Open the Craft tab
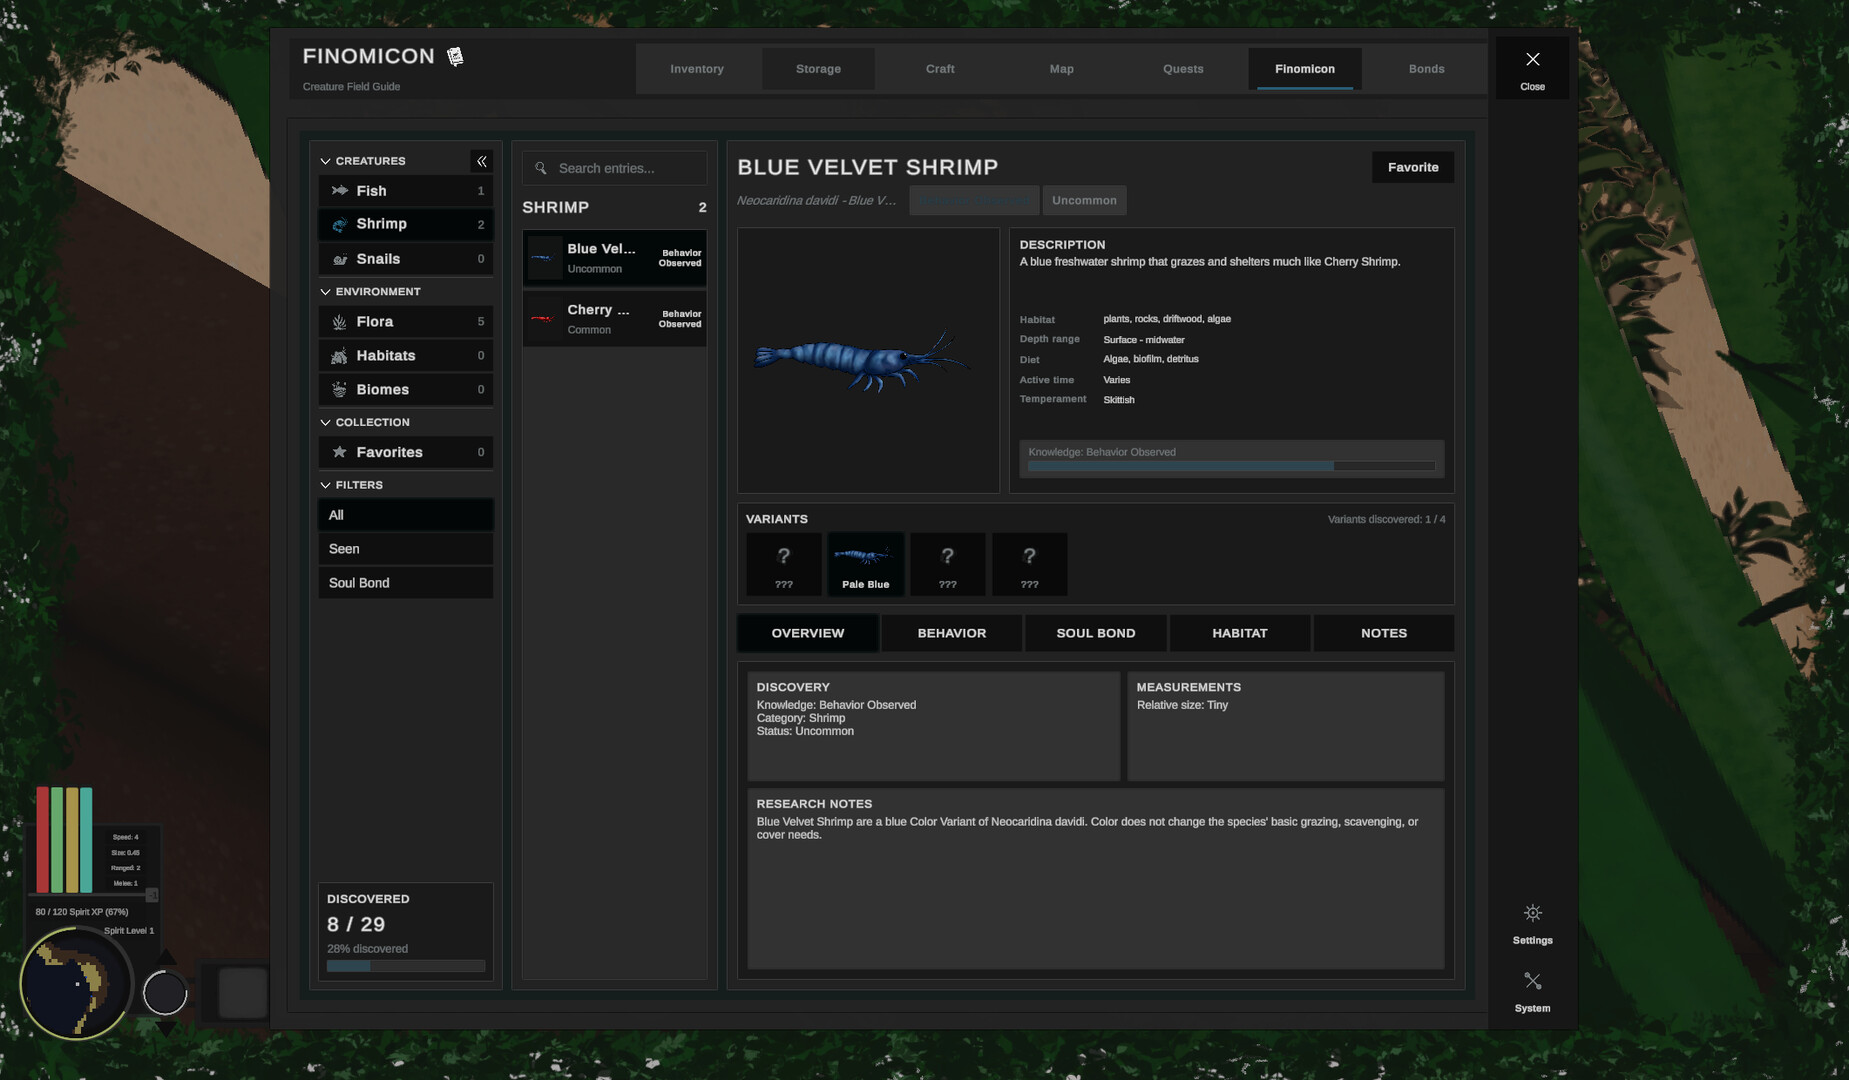This screenshot has width=1849, height=1080. pyautogui.click(x=940, y=69)
